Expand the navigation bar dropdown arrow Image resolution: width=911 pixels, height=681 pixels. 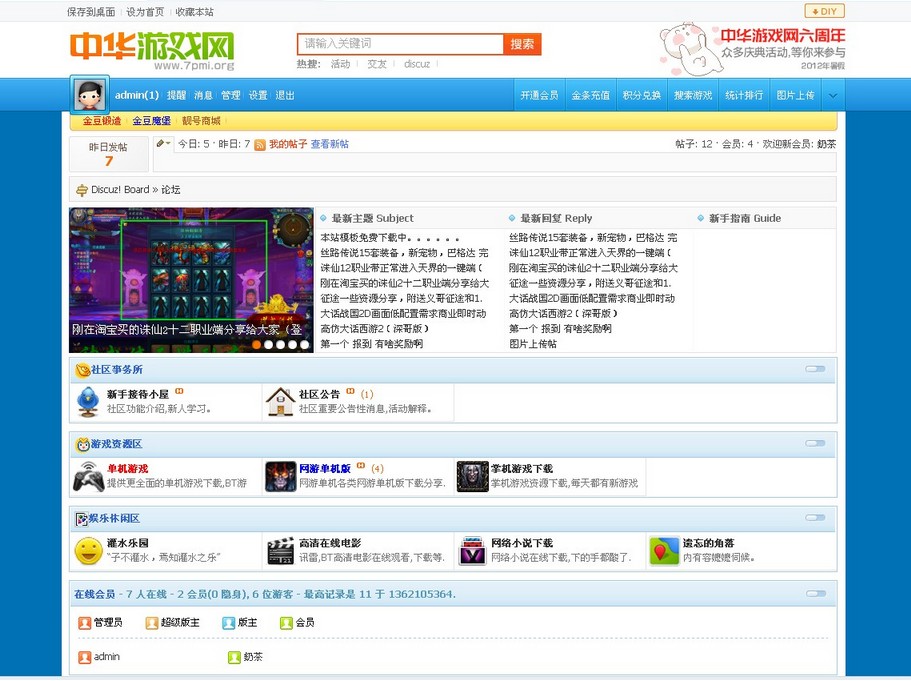(x=833, y=95)
